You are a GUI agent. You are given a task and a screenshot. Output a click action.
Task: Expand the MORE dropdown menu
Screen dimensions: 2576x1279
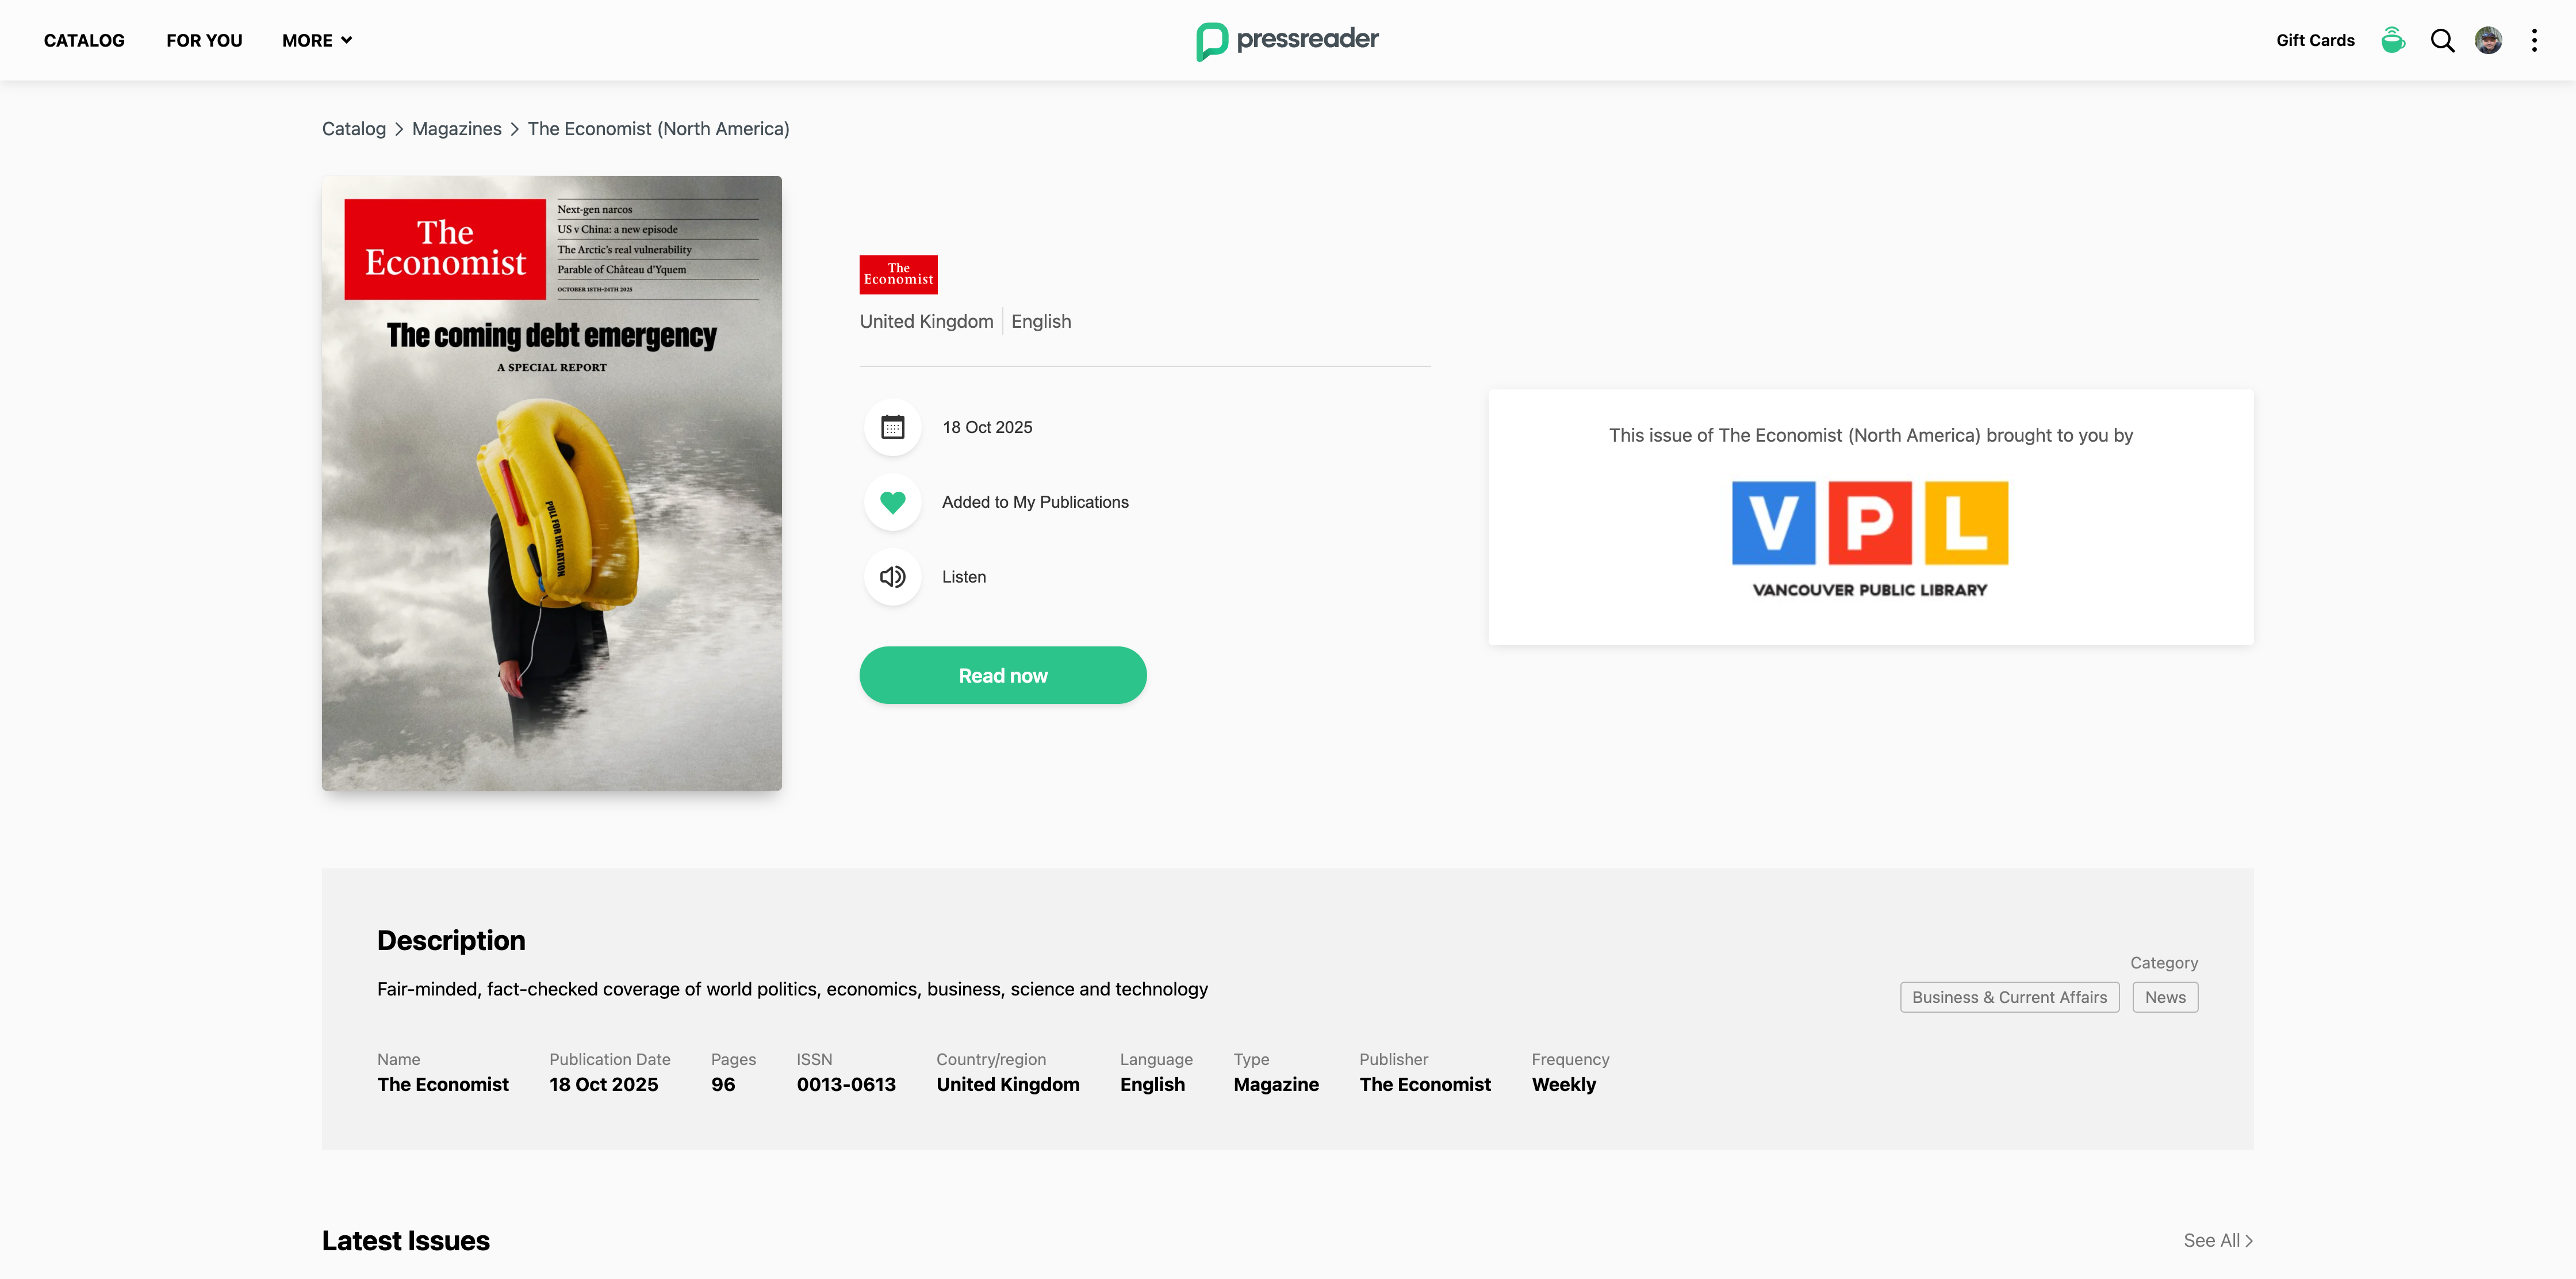click(316, 40)
